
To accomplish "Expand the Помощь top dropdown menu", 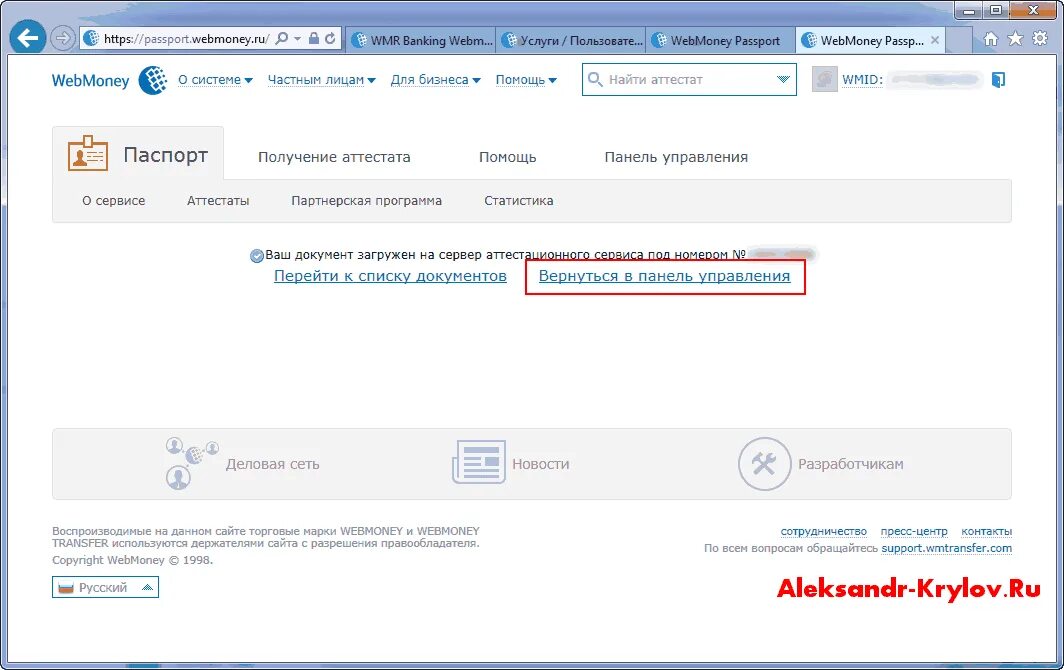I will pos(526,79).
